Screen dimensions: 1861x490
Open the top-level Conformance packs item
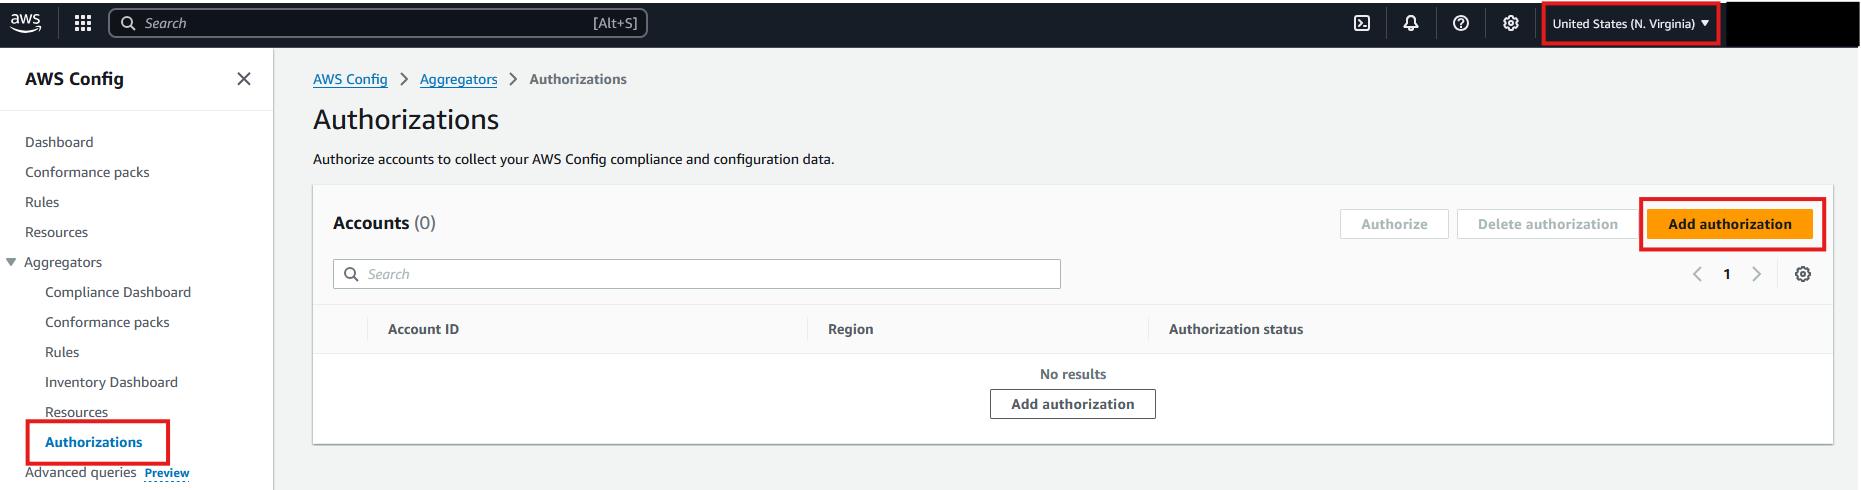click(87, 172)
